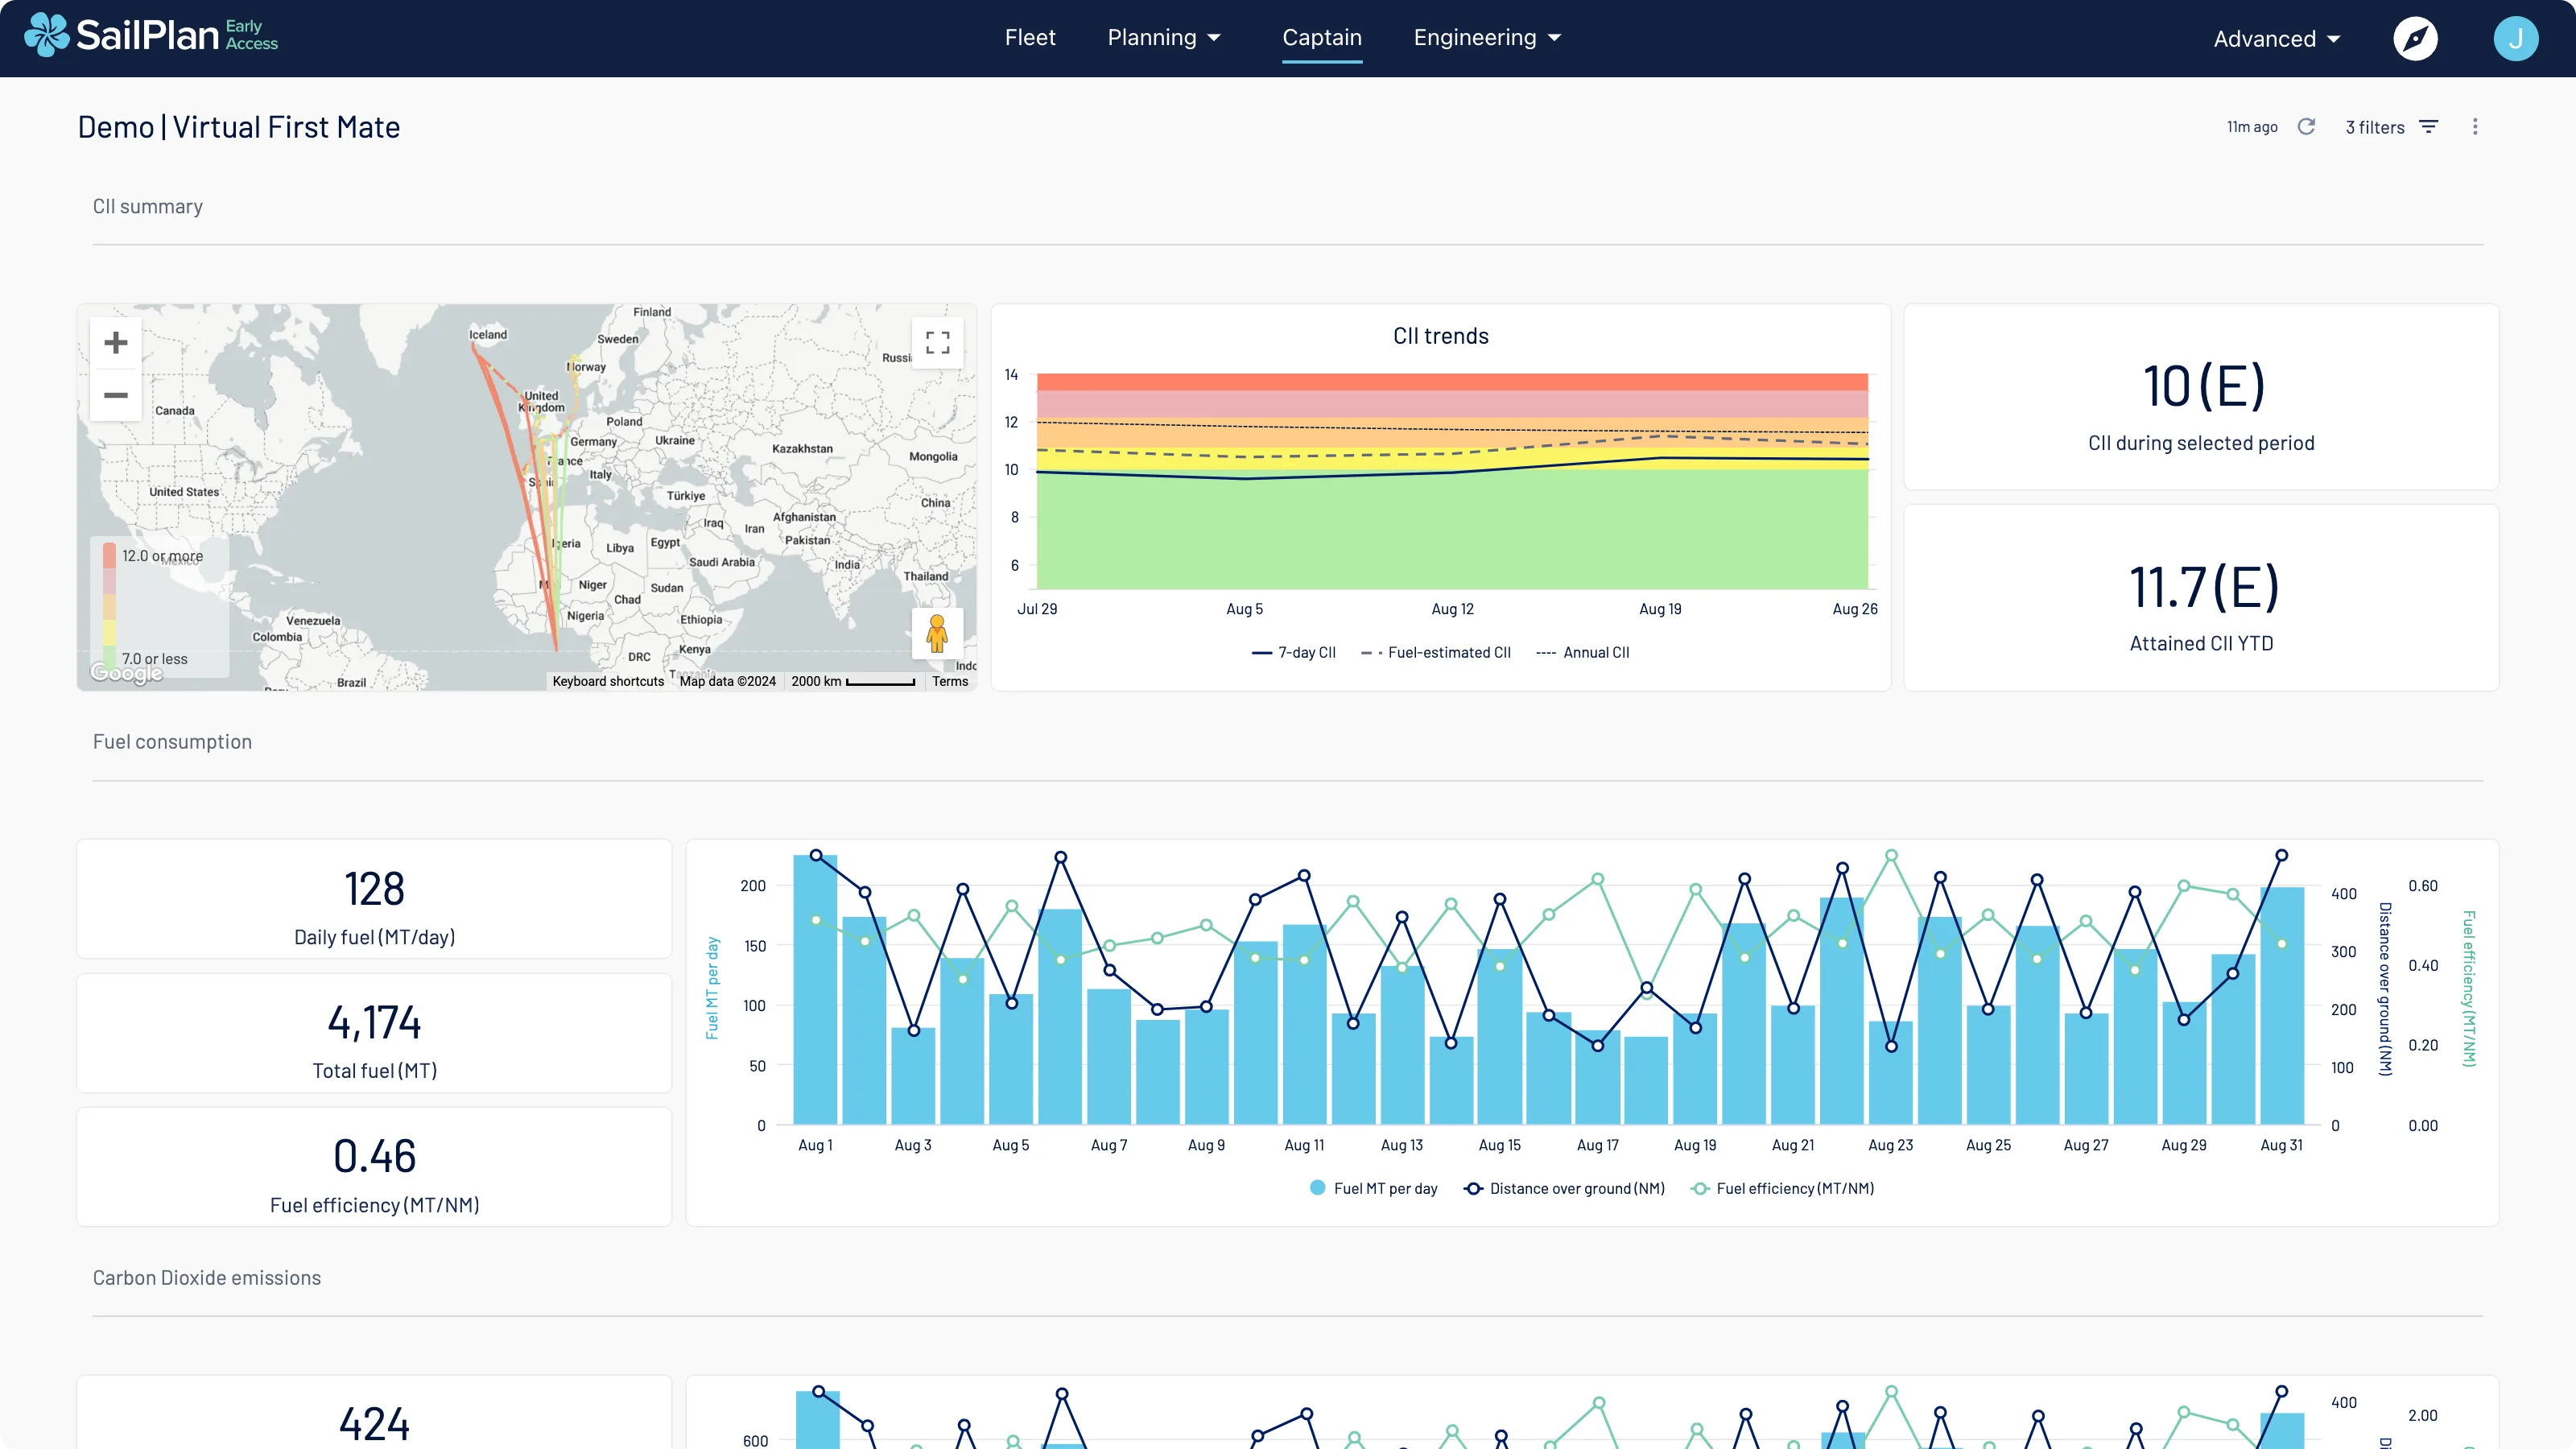
Task: Click the 11.7 (E) Attained CII card
Action: (2201, 598)
